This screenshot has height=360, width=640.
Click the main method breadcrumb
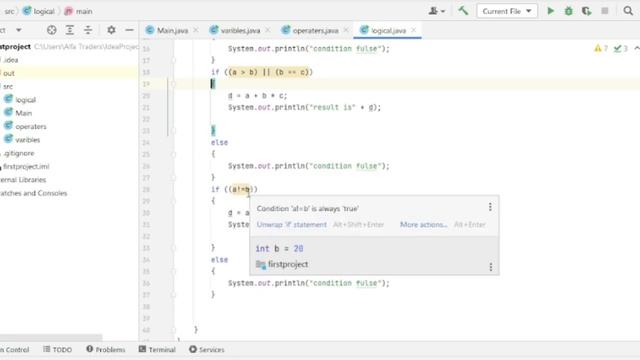point(78,11)
